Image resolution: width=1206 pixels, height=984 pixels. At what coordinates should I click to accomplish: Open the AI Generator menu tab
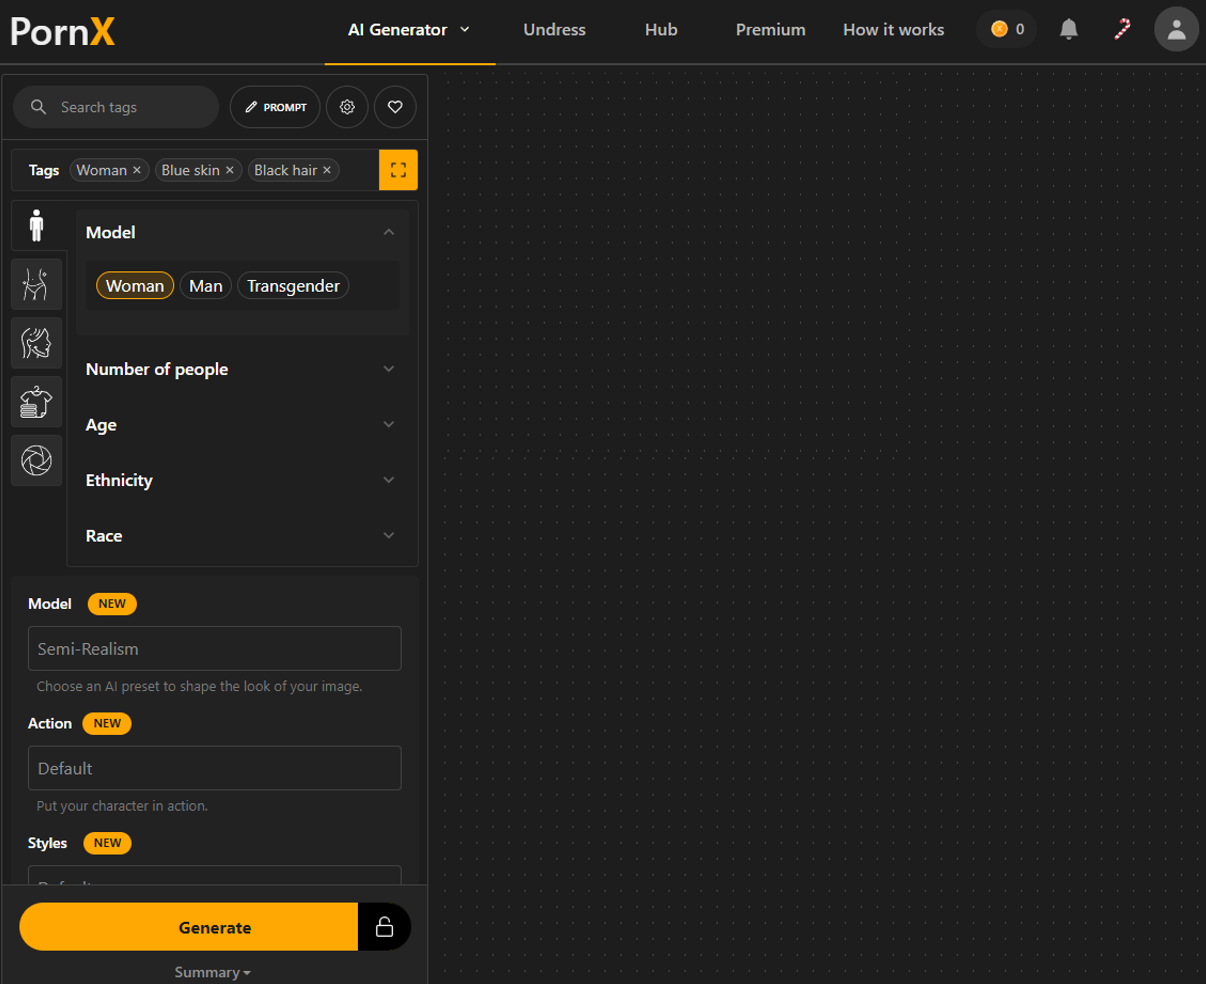(409, 30)
